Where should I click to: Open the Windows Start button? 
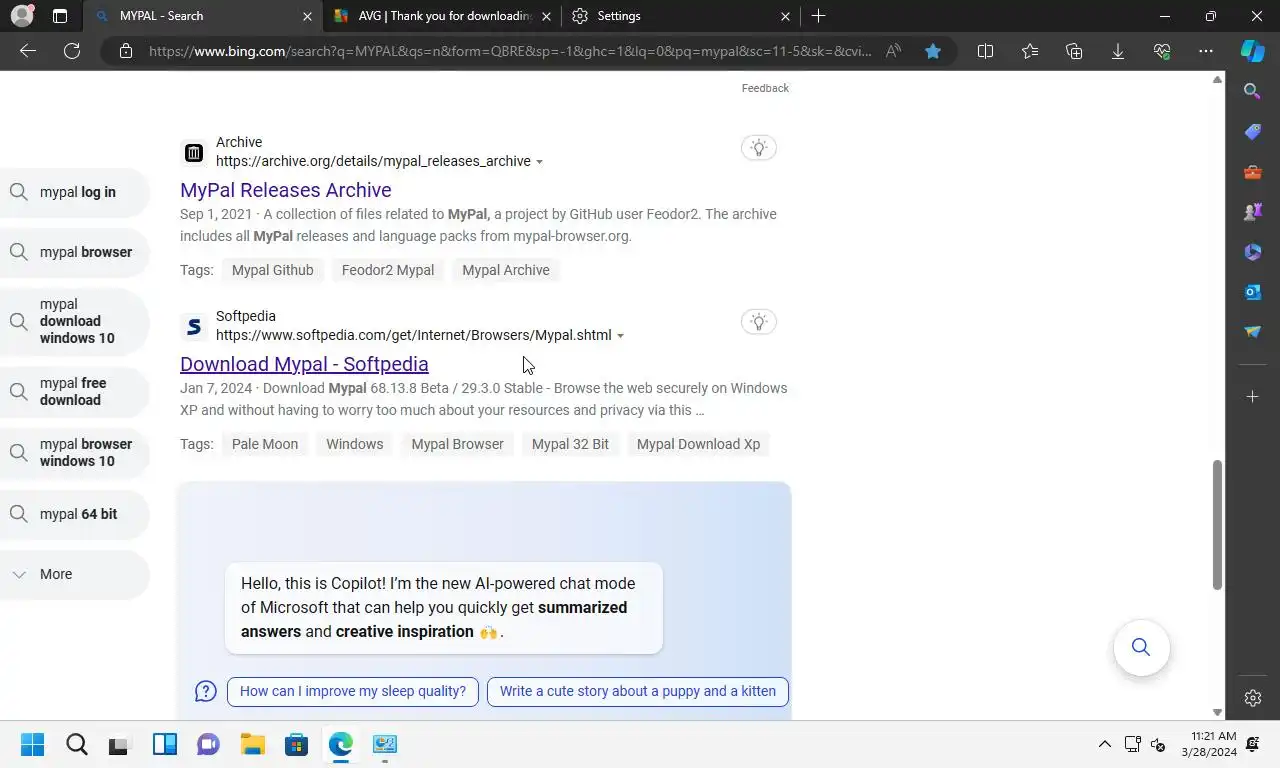click(32, 744)
